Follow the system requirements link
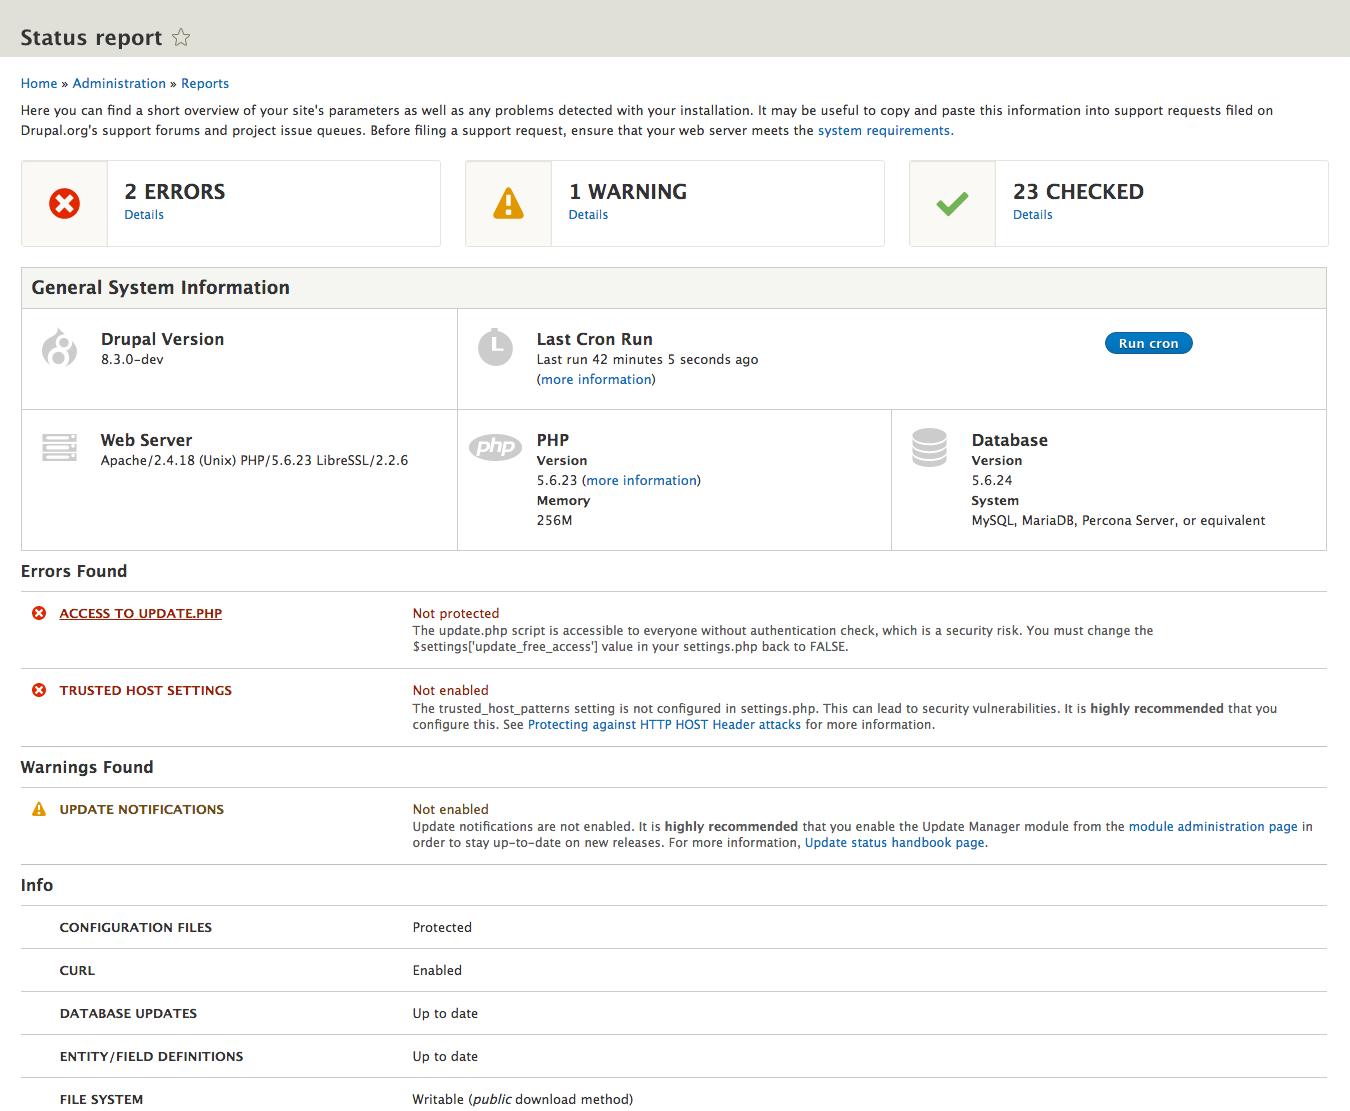 point(885,131)
